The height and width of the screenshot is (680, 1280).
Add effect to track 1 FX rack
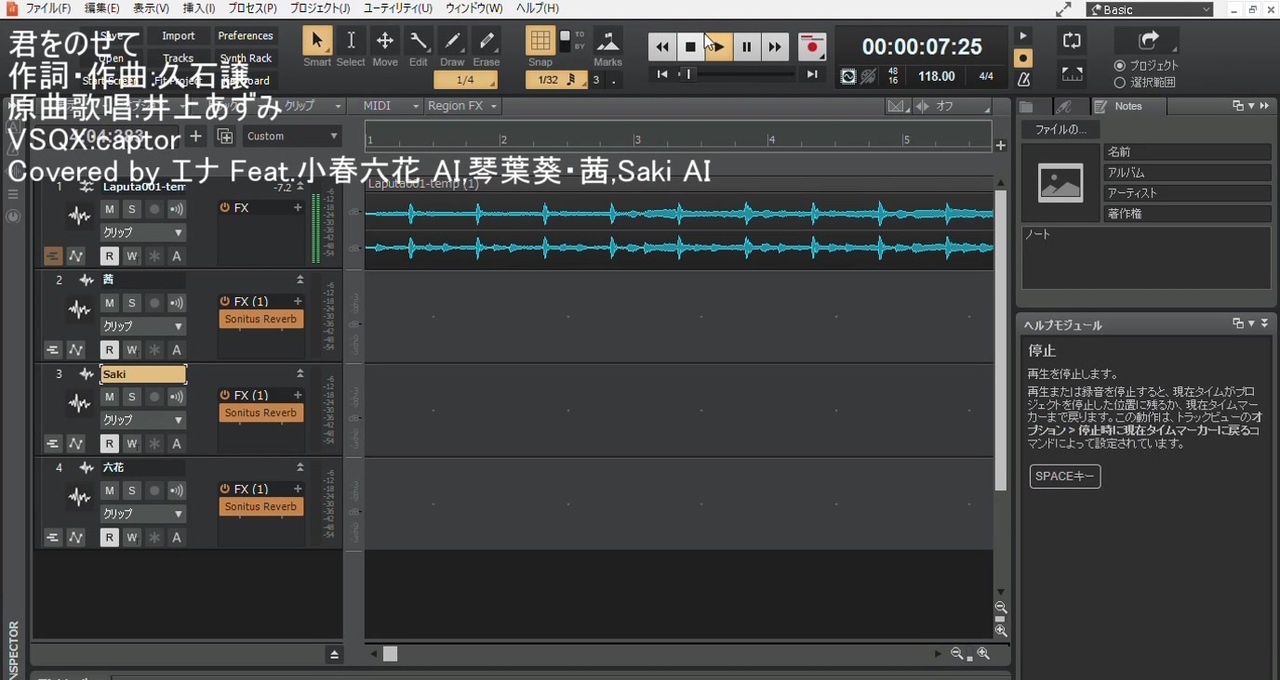coord(297,208)
